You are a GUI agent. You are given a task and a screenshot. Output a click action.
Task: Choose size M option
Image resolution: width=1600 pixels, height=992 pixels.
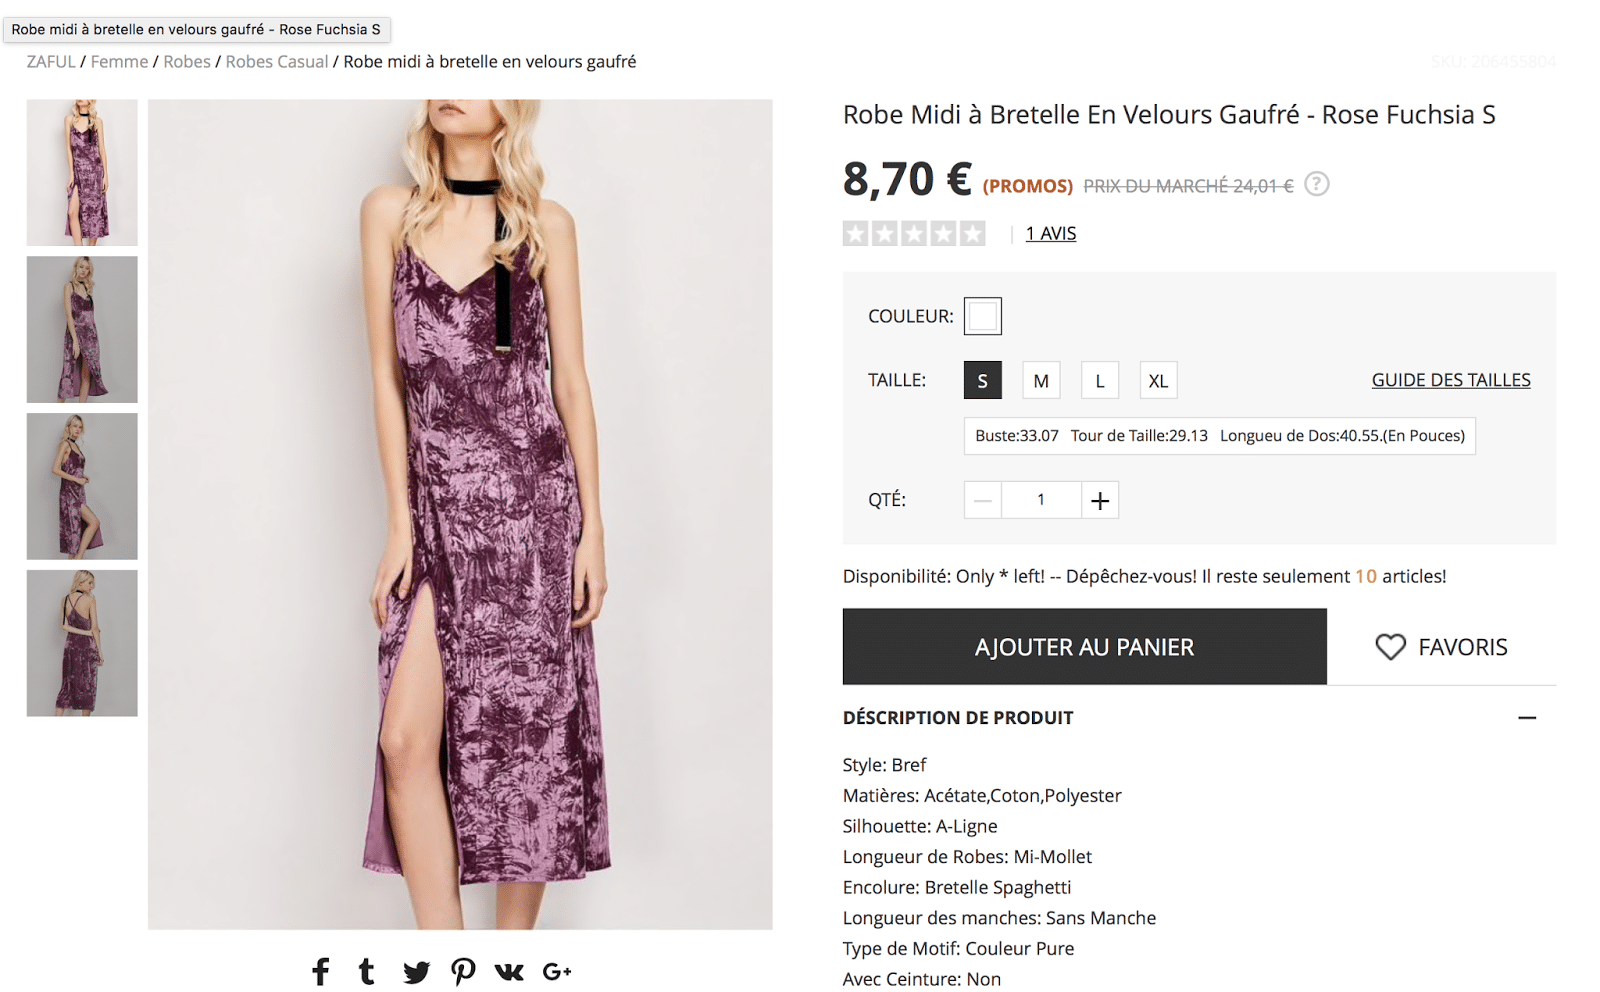[1041, 380]
